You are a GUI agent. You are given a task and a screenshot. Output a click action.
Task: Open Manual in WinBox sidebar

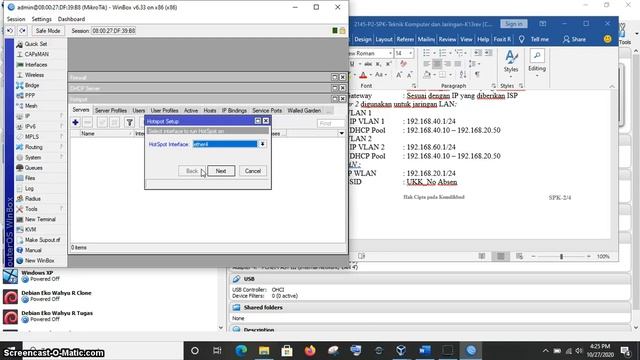[x=33, y=250]
